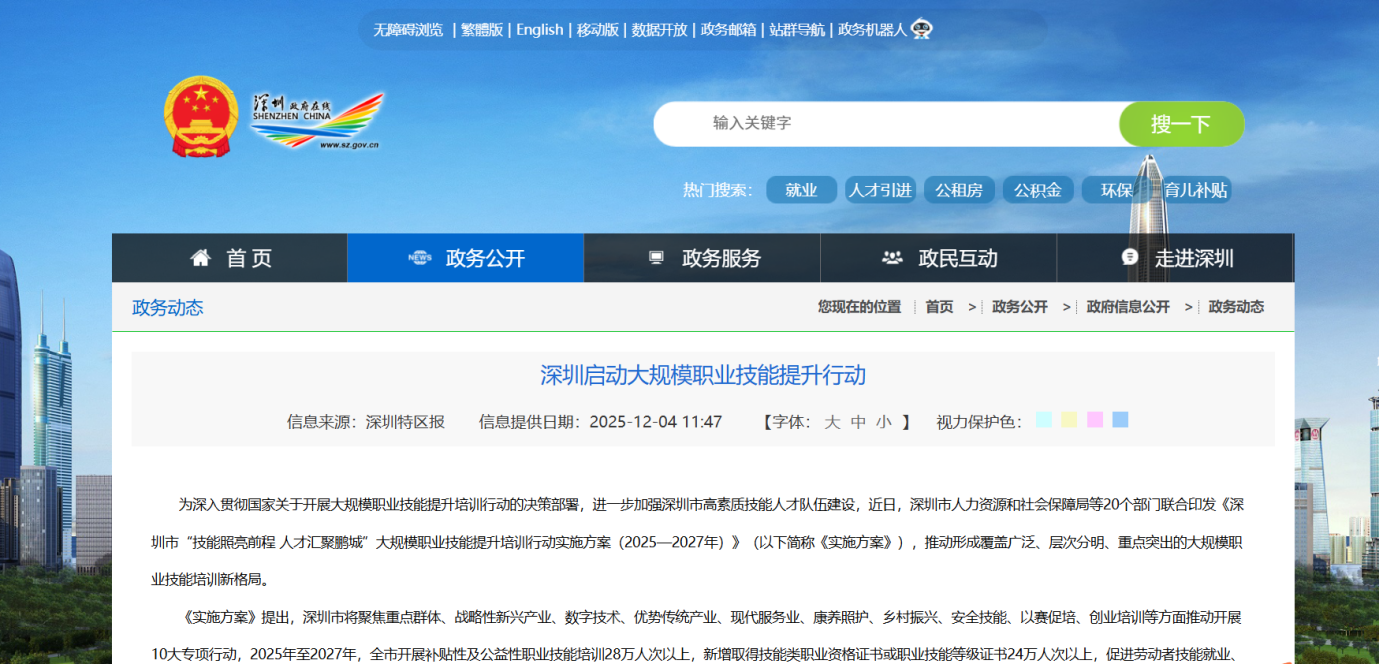Set font size to 中 (medium)
The height and width of the screenshot is (664, 1379).
[x=858, y=422]
